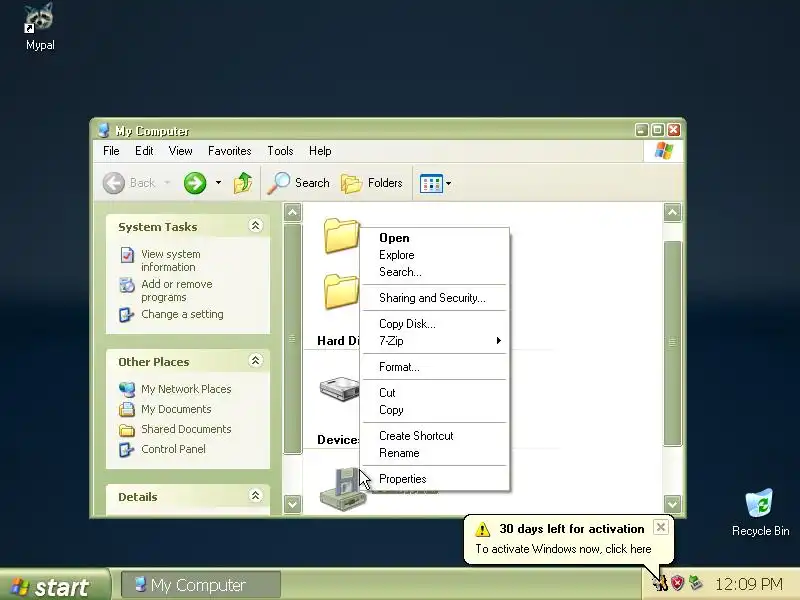Choose Copy Disk... in context menu

tap(435, 324)
